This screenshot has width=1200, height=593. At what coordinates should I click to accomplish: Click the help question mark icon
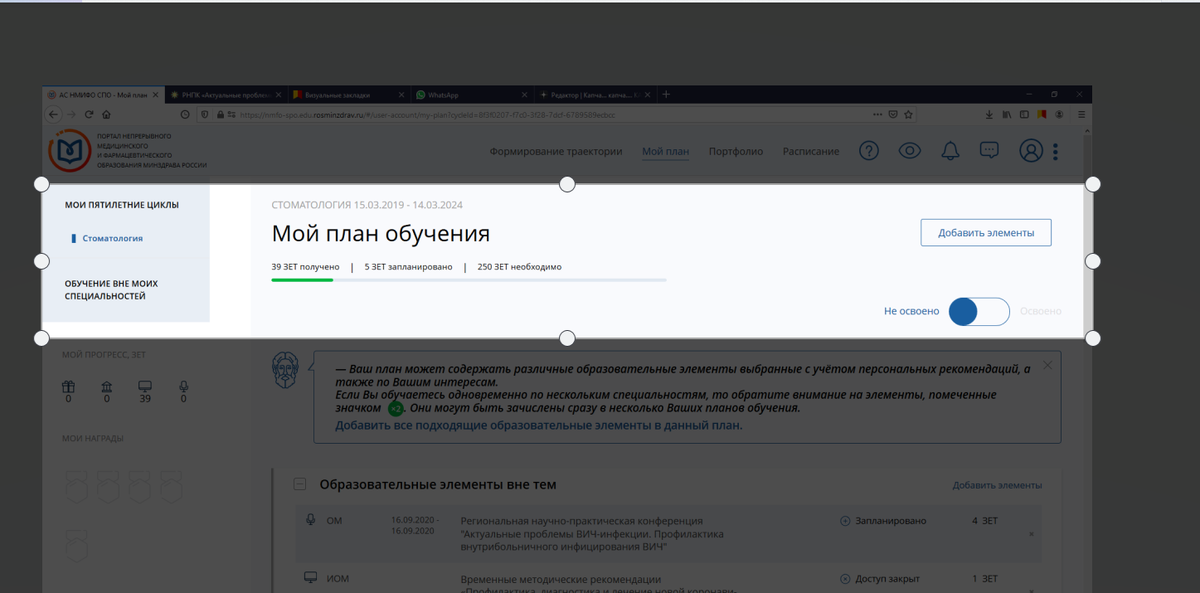(x=869, y=151)
